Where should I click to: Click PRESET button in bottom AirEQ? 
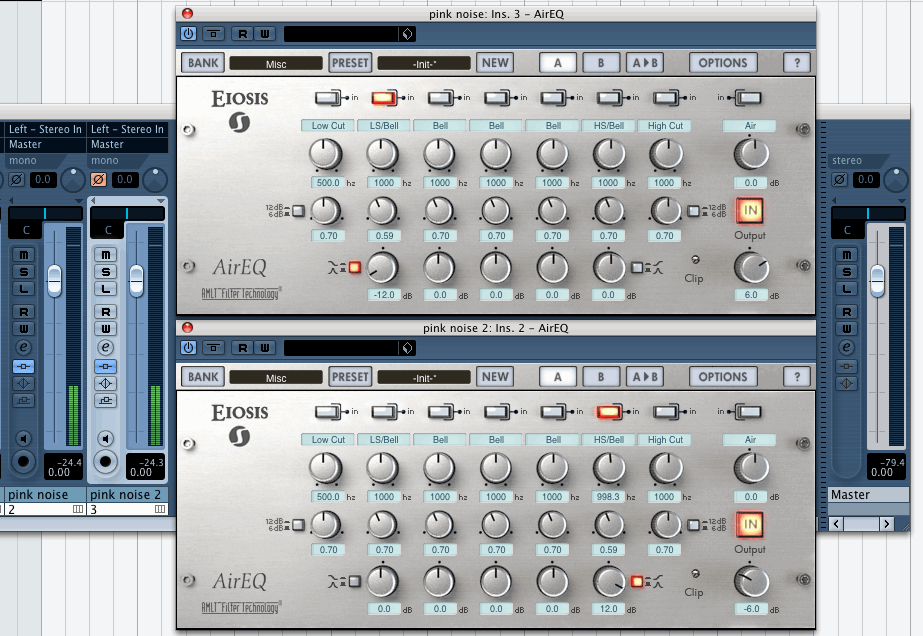coord(350,377)
